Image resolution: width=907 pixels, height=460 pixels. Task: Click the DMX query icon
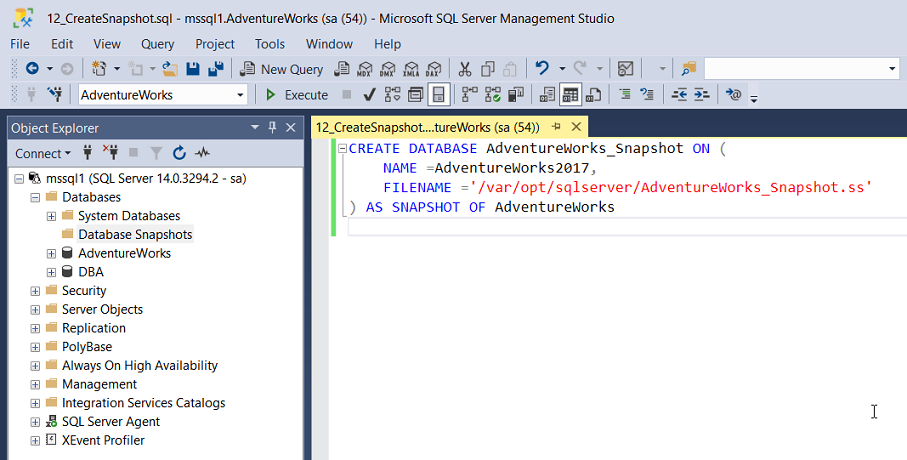point(388,69)
